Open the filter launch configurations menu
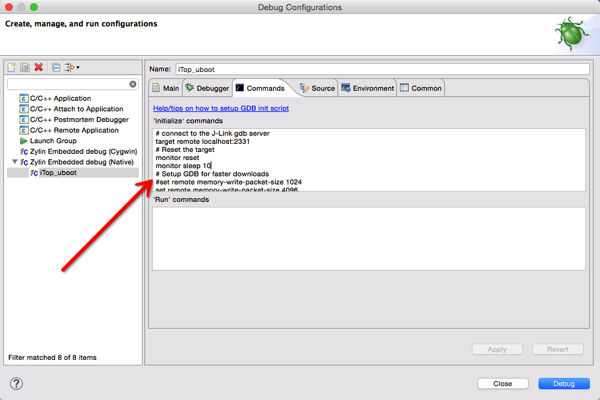The image size is (600, 400). [x=72, y=68]
